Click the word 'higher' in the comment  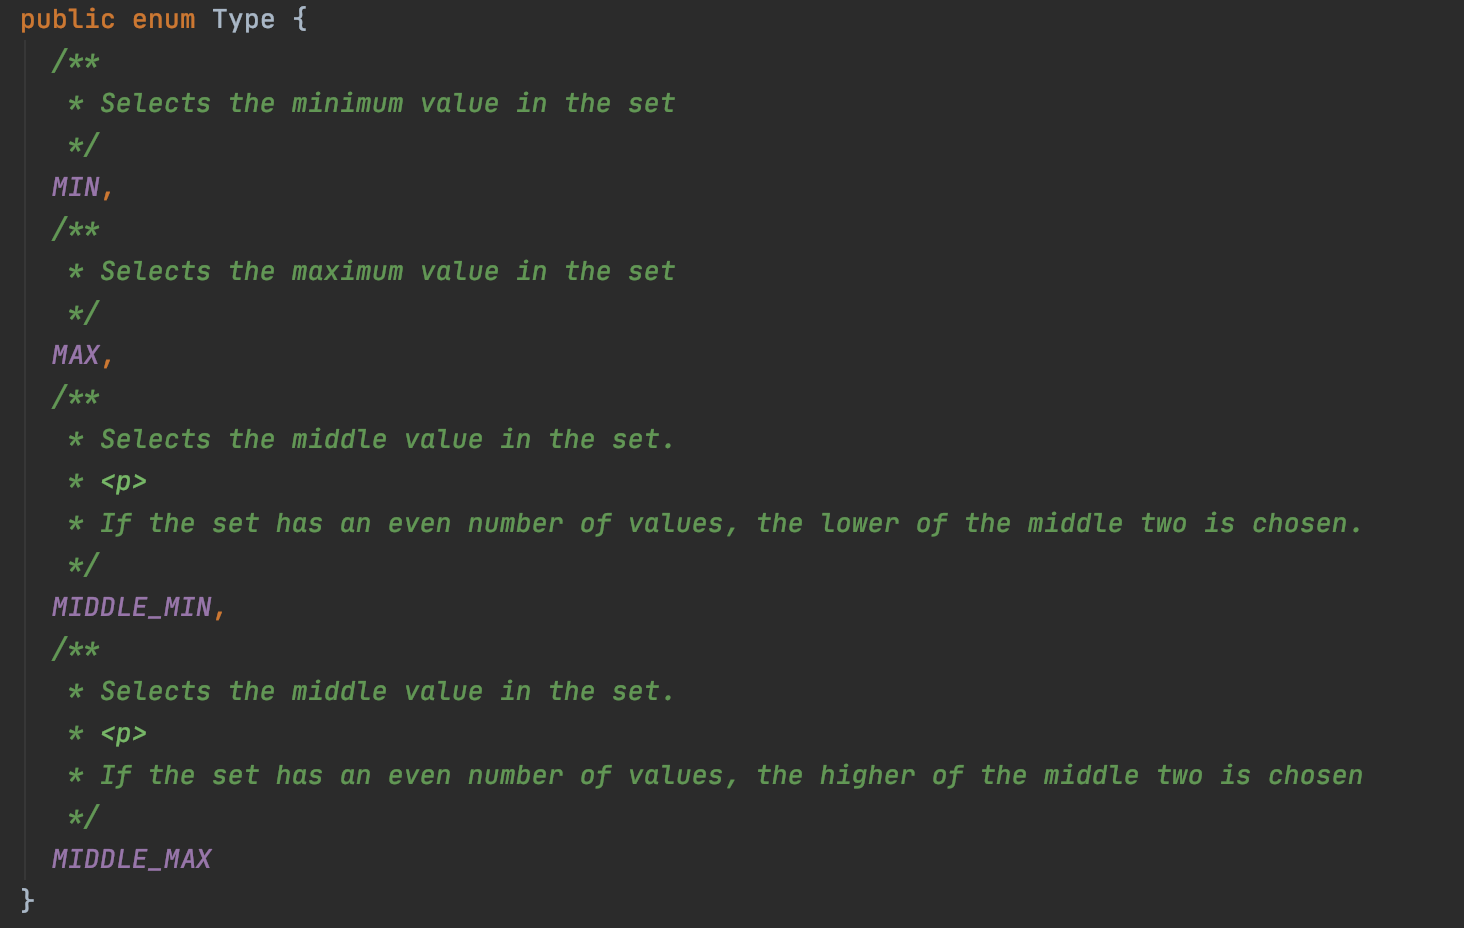(x=868, y=775)
